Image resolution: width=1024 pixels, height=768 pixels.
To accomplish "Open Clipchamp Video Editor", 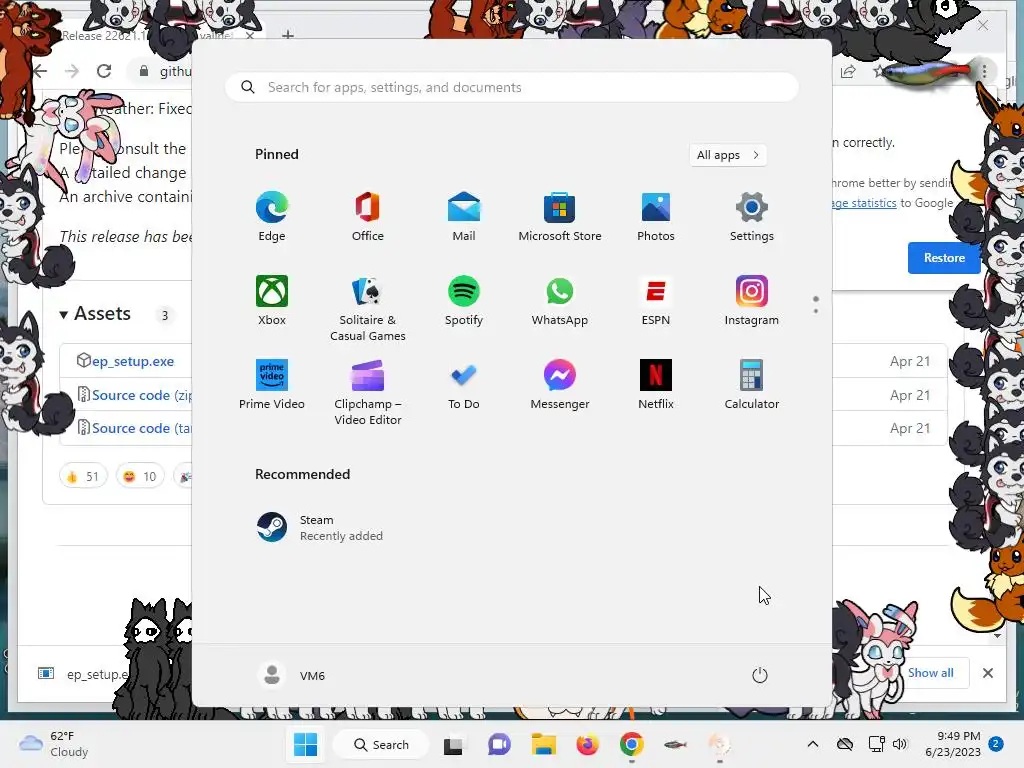I will (x=368, y=392).
